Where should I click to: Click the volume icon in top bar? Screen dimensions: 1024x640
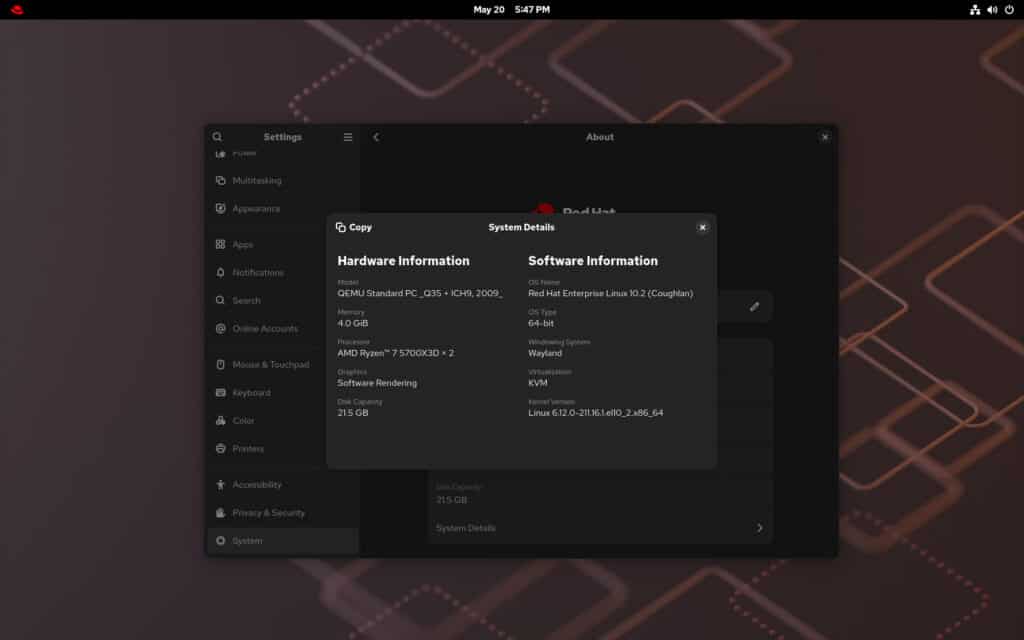[x=992, y=10]
